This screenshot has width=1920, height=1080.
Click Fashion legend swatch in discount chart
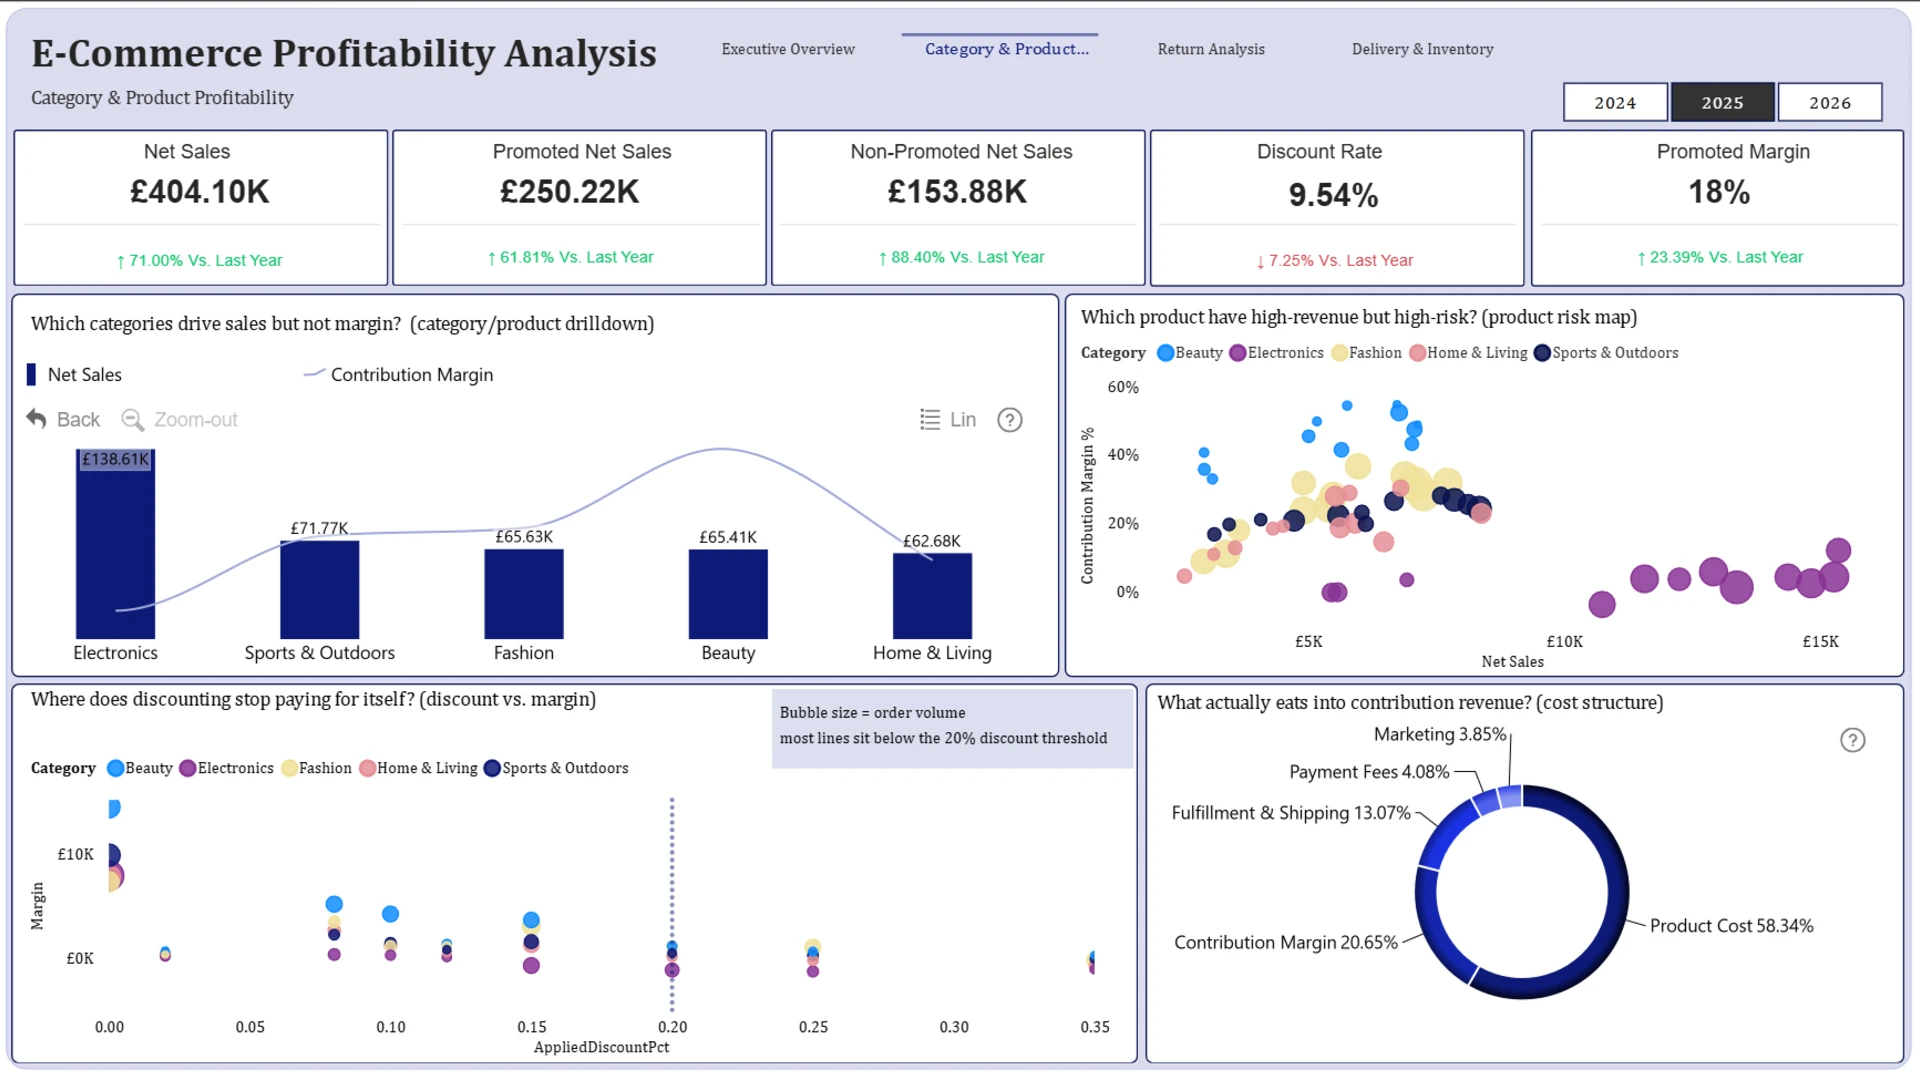coord(289,768)
